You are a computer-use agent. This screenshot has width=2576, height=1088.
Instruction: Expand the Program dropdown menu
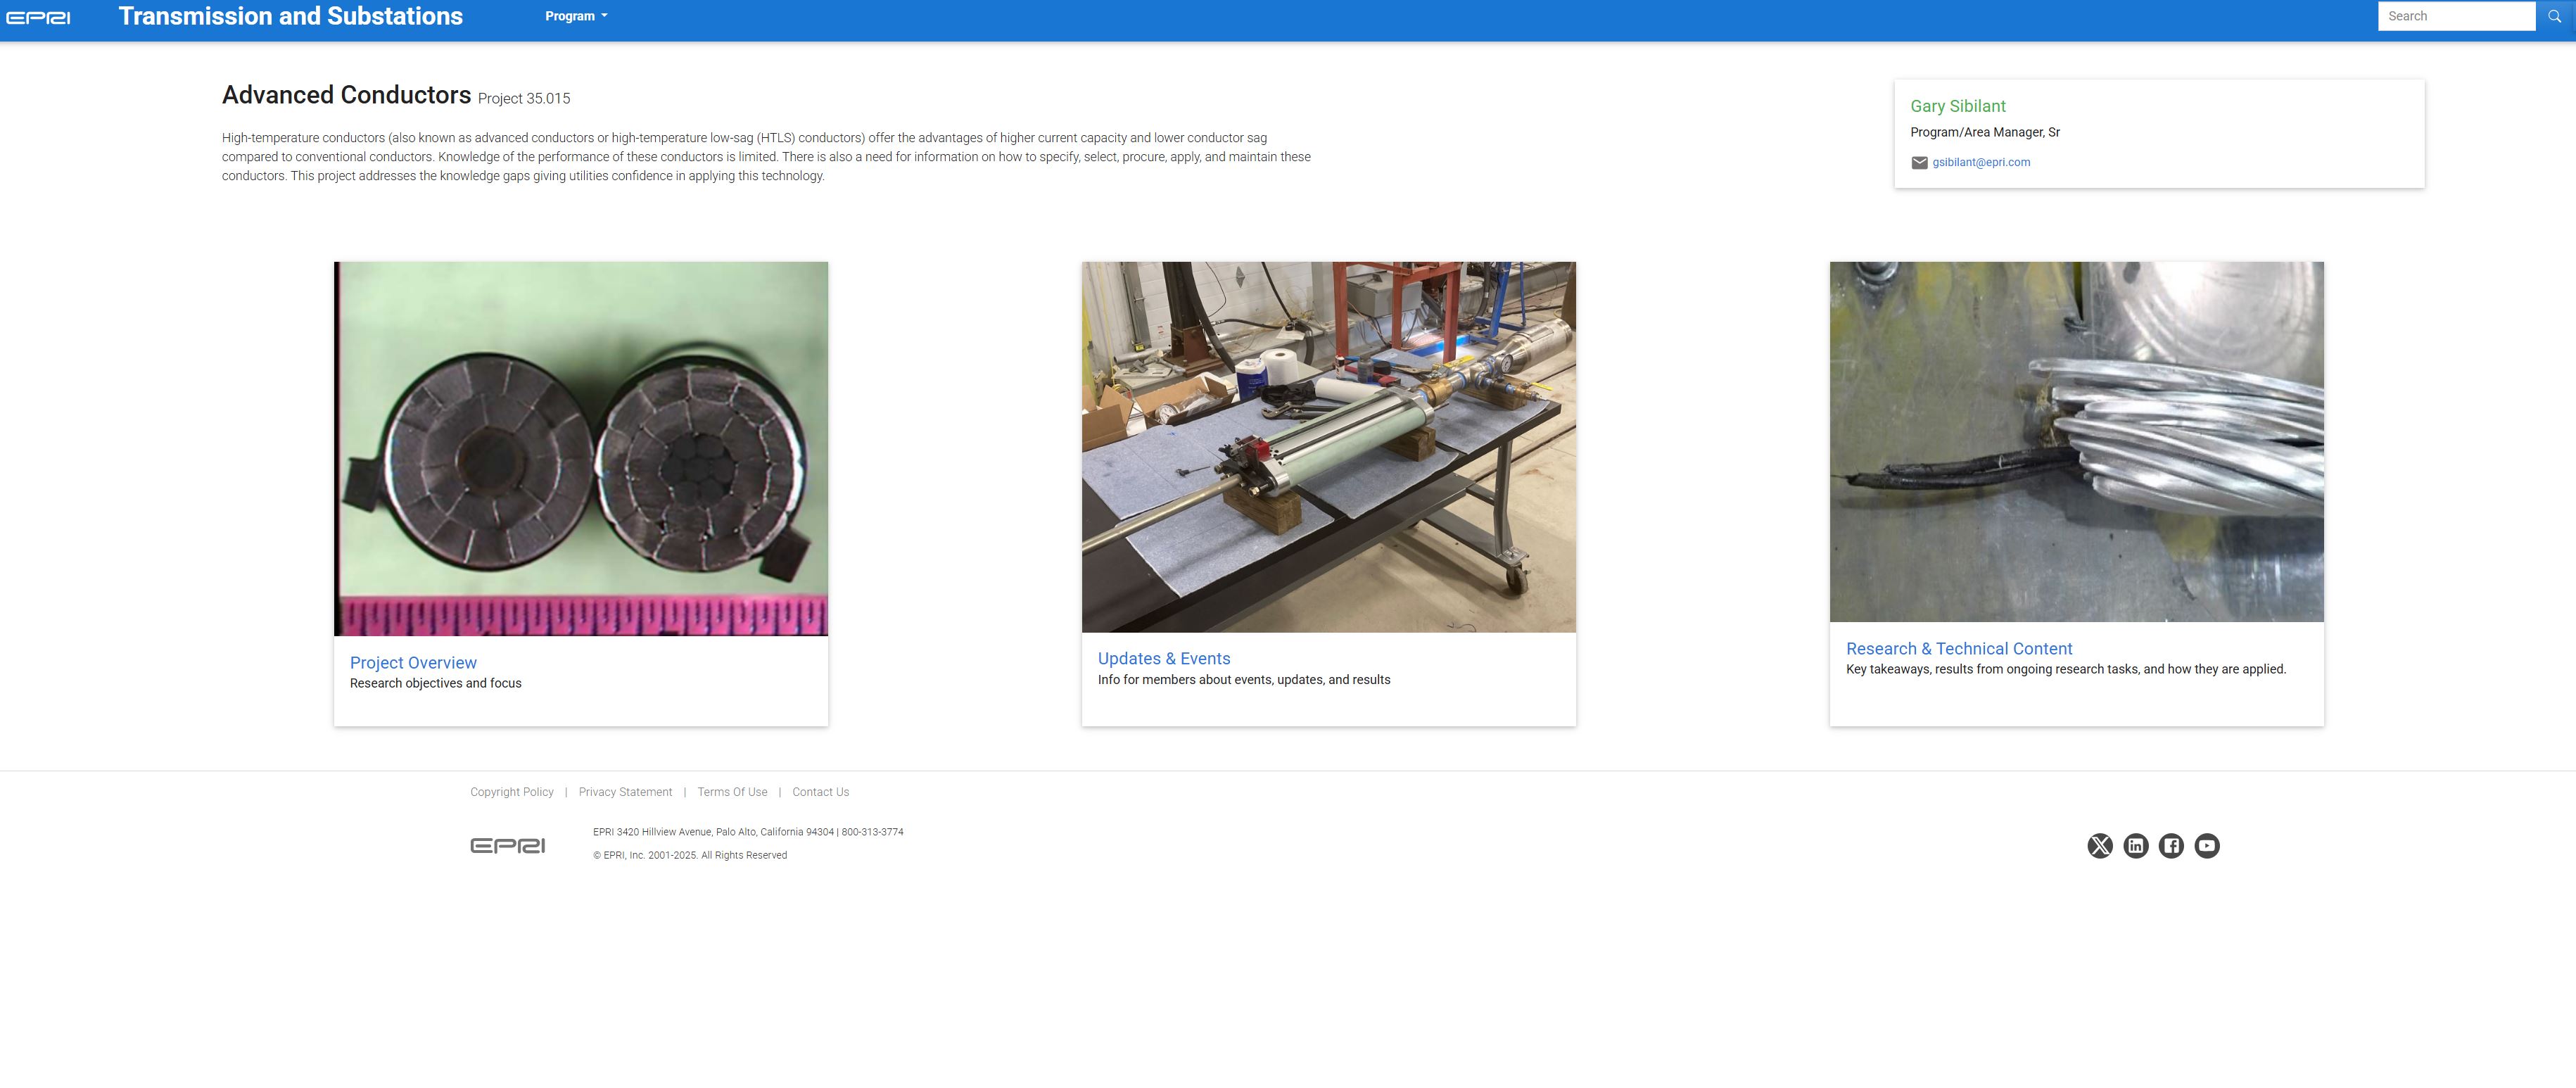(576, 16)
